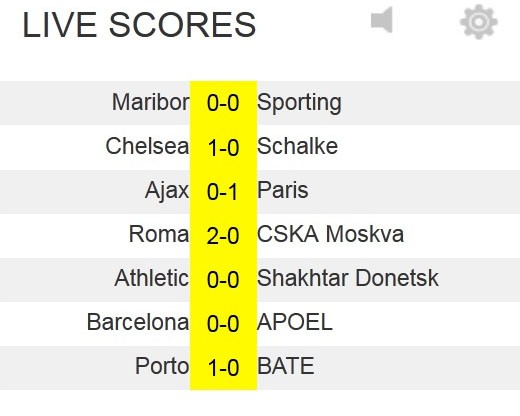Select the Ajax vs Paris 0-1 score

pyautogui.click(x=222, y=192)
